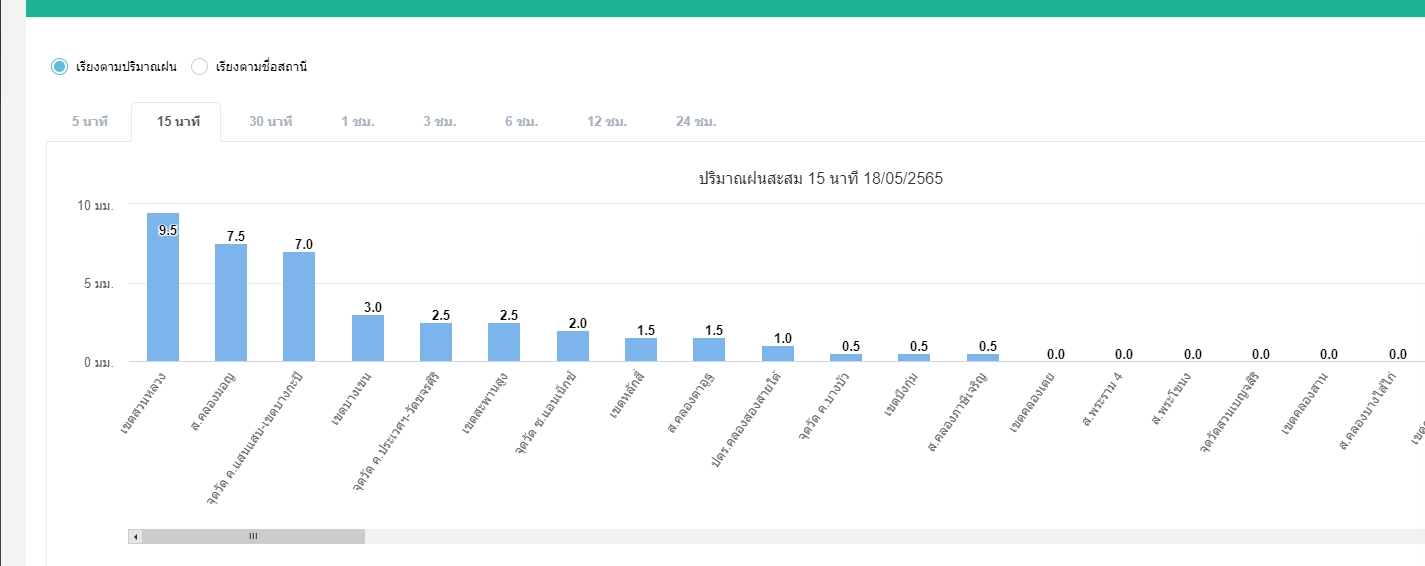This screenshot has height=566, width=1425.
Task: Select the เรียงตามชื่อสถานี radio button
Action: [199, 67]
